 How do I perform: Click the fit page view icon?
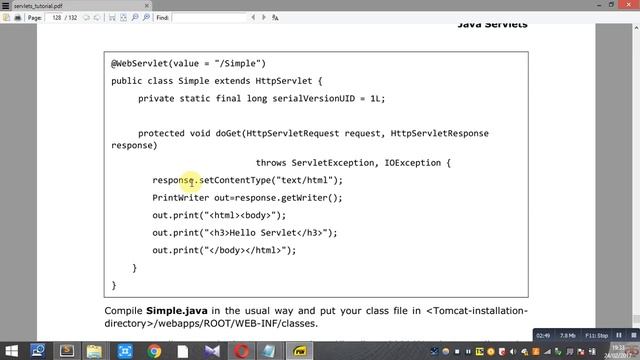click(x=123, y=18)
